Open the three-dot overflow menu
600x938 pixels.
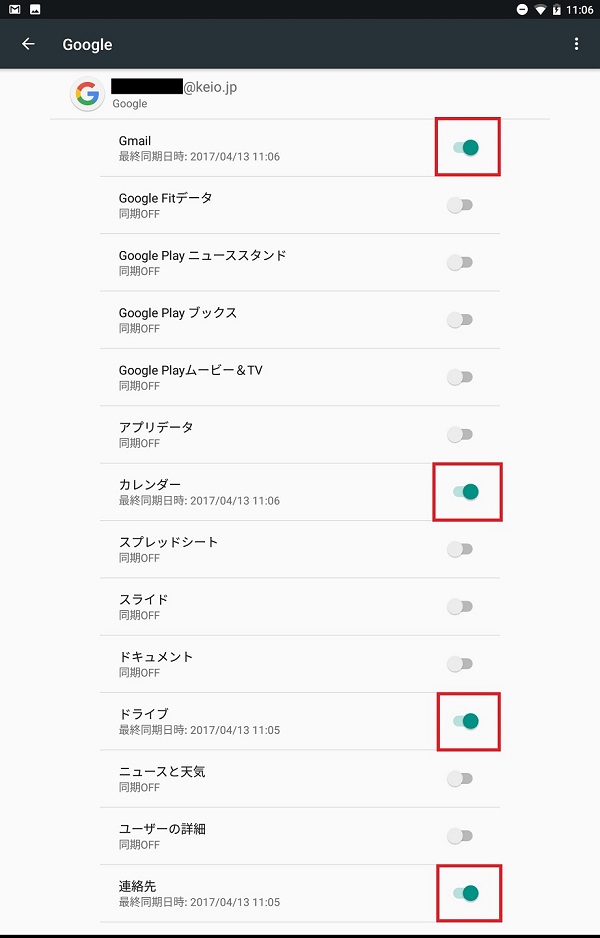point(576,44)
